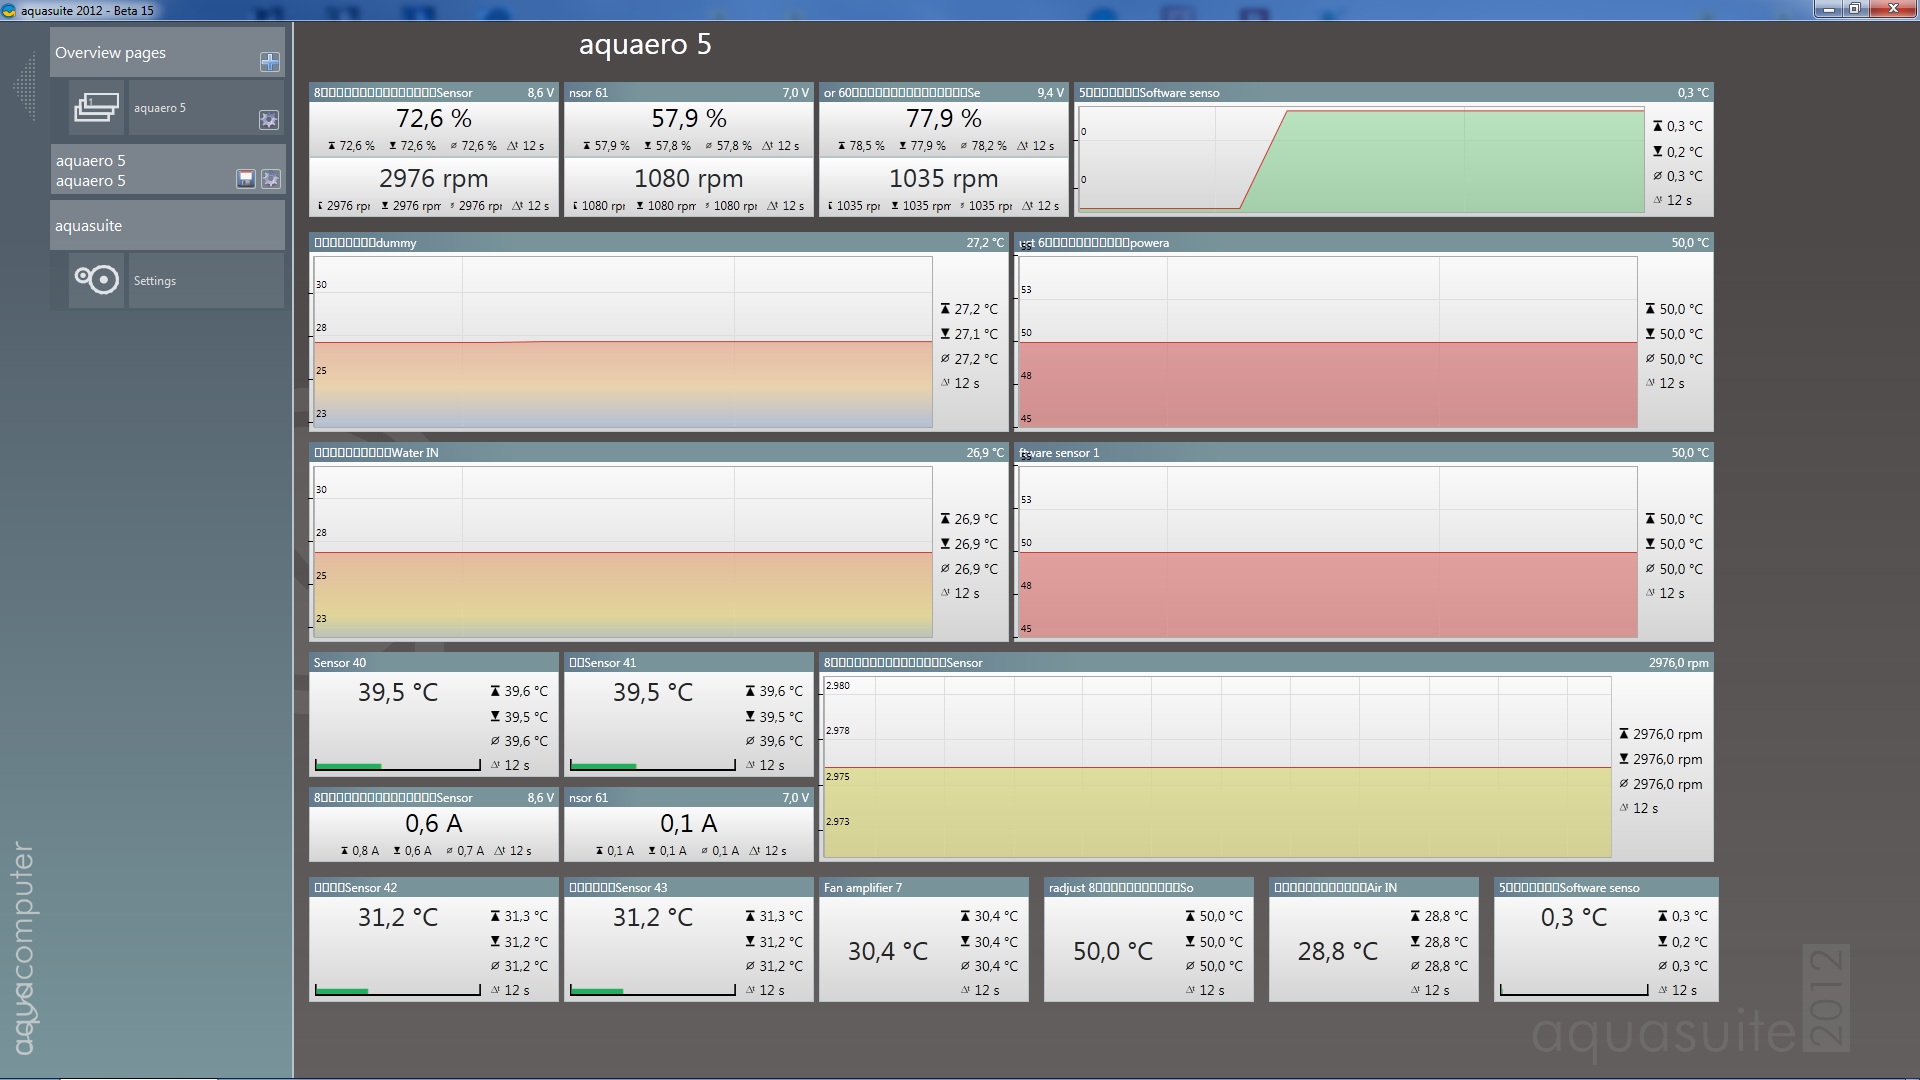
Task: Click the 0,6 A current readout widget
Action: point(434,824)
